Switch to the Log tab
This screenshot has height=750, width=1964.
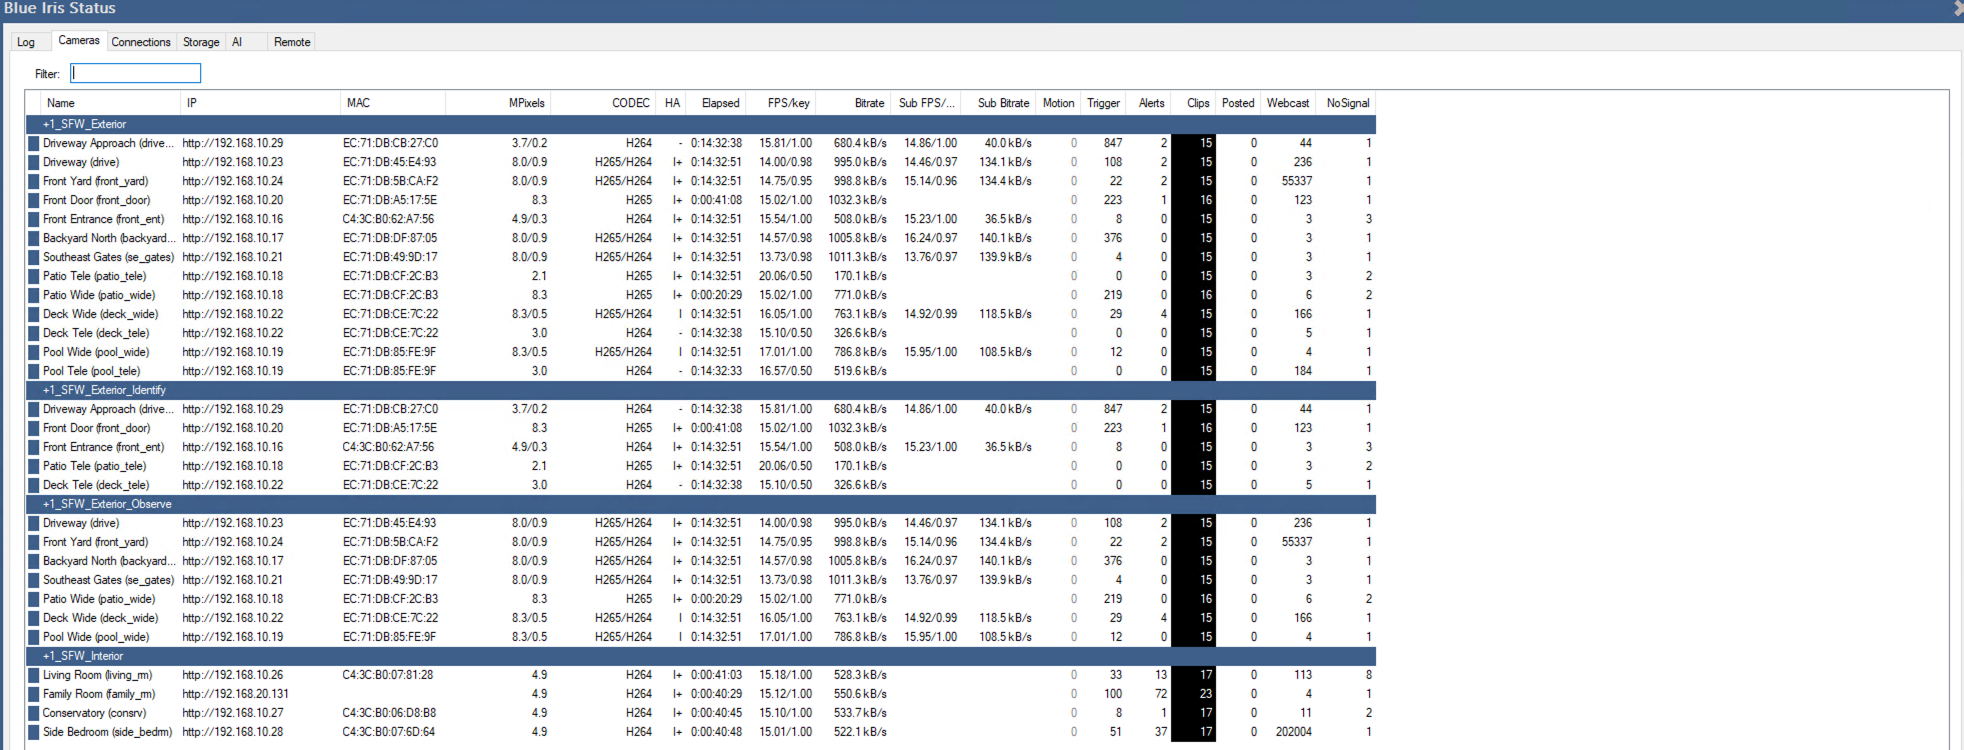26,42
